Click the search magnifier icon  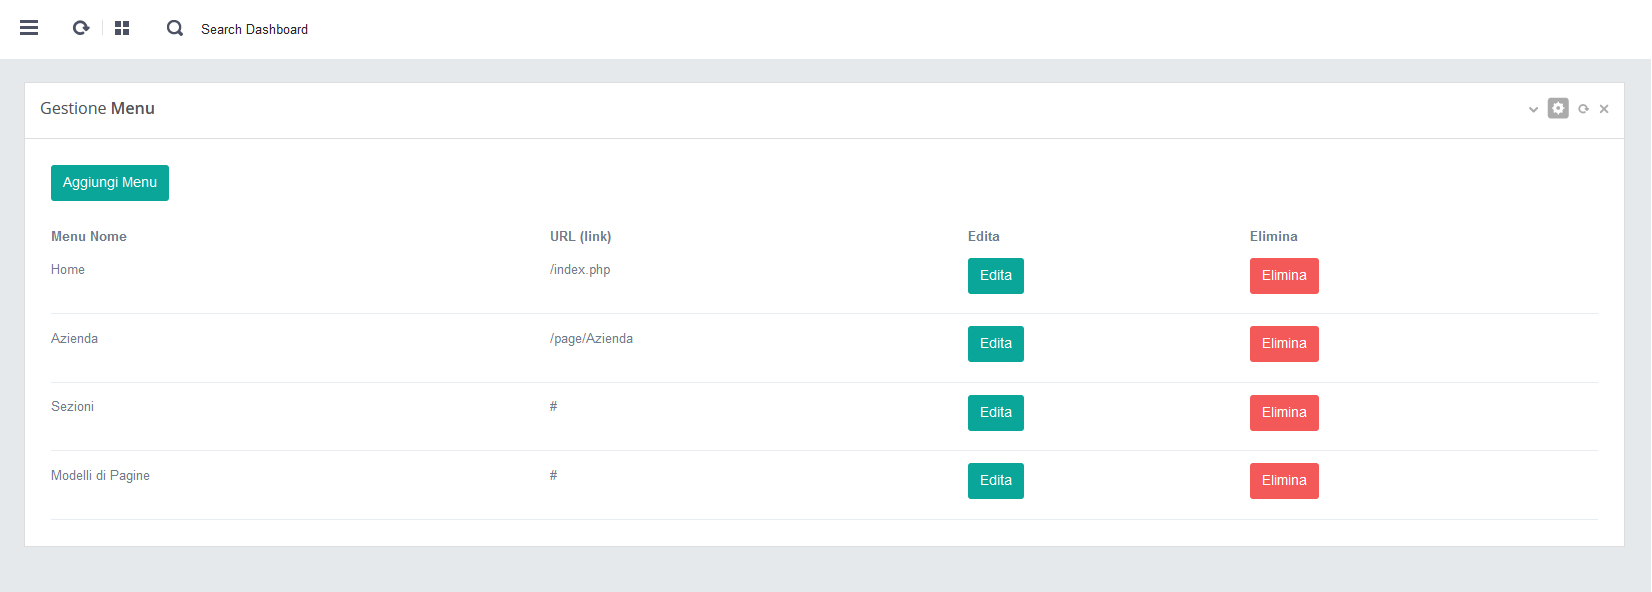(175, 28)
